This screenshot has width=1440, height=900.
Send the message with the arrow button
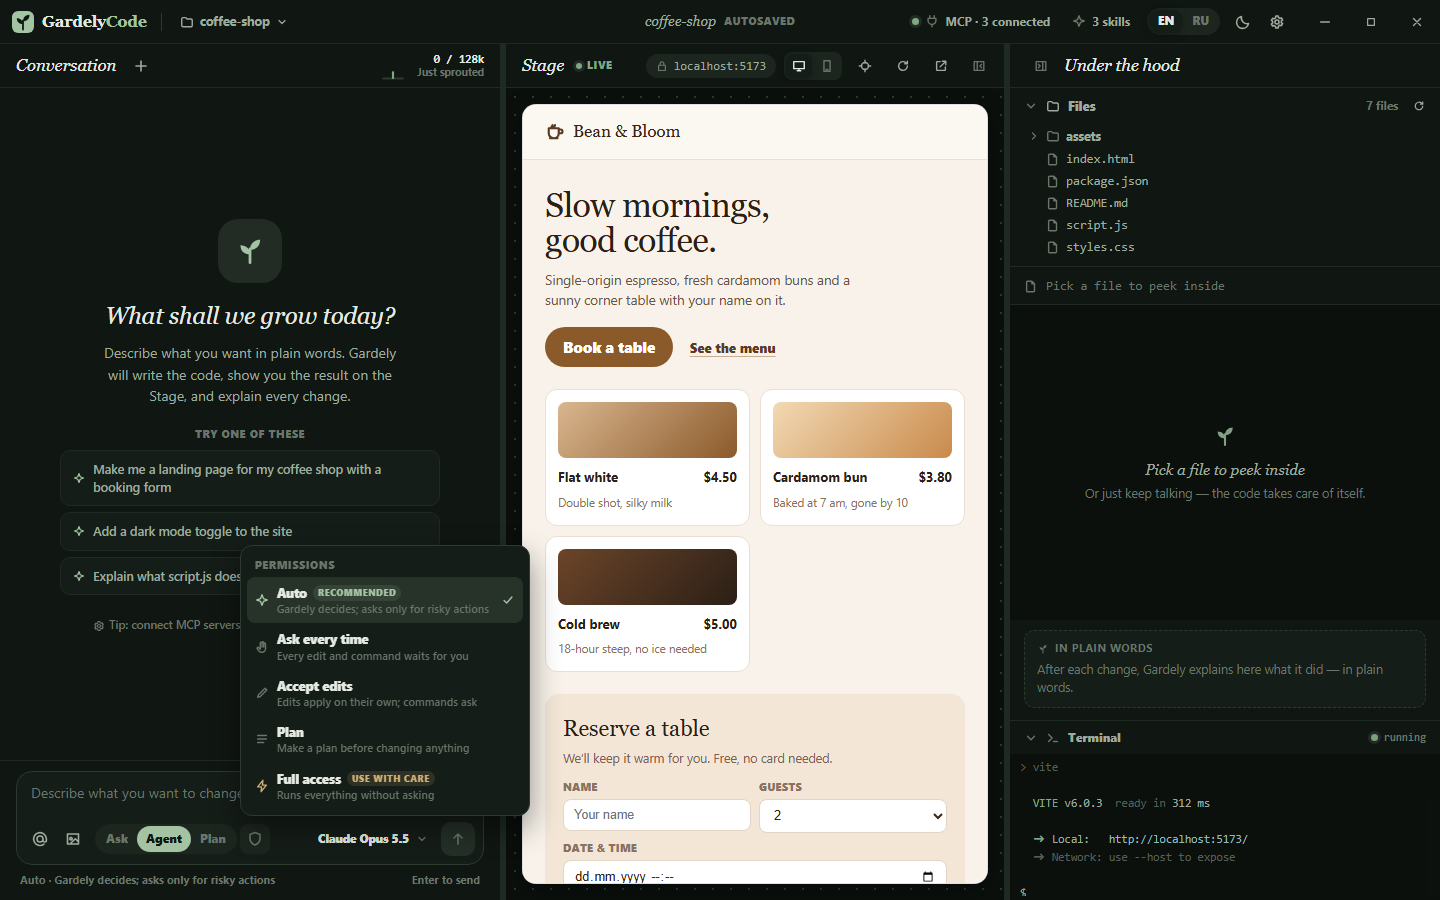pyautogui.click(x=458, y=839)
